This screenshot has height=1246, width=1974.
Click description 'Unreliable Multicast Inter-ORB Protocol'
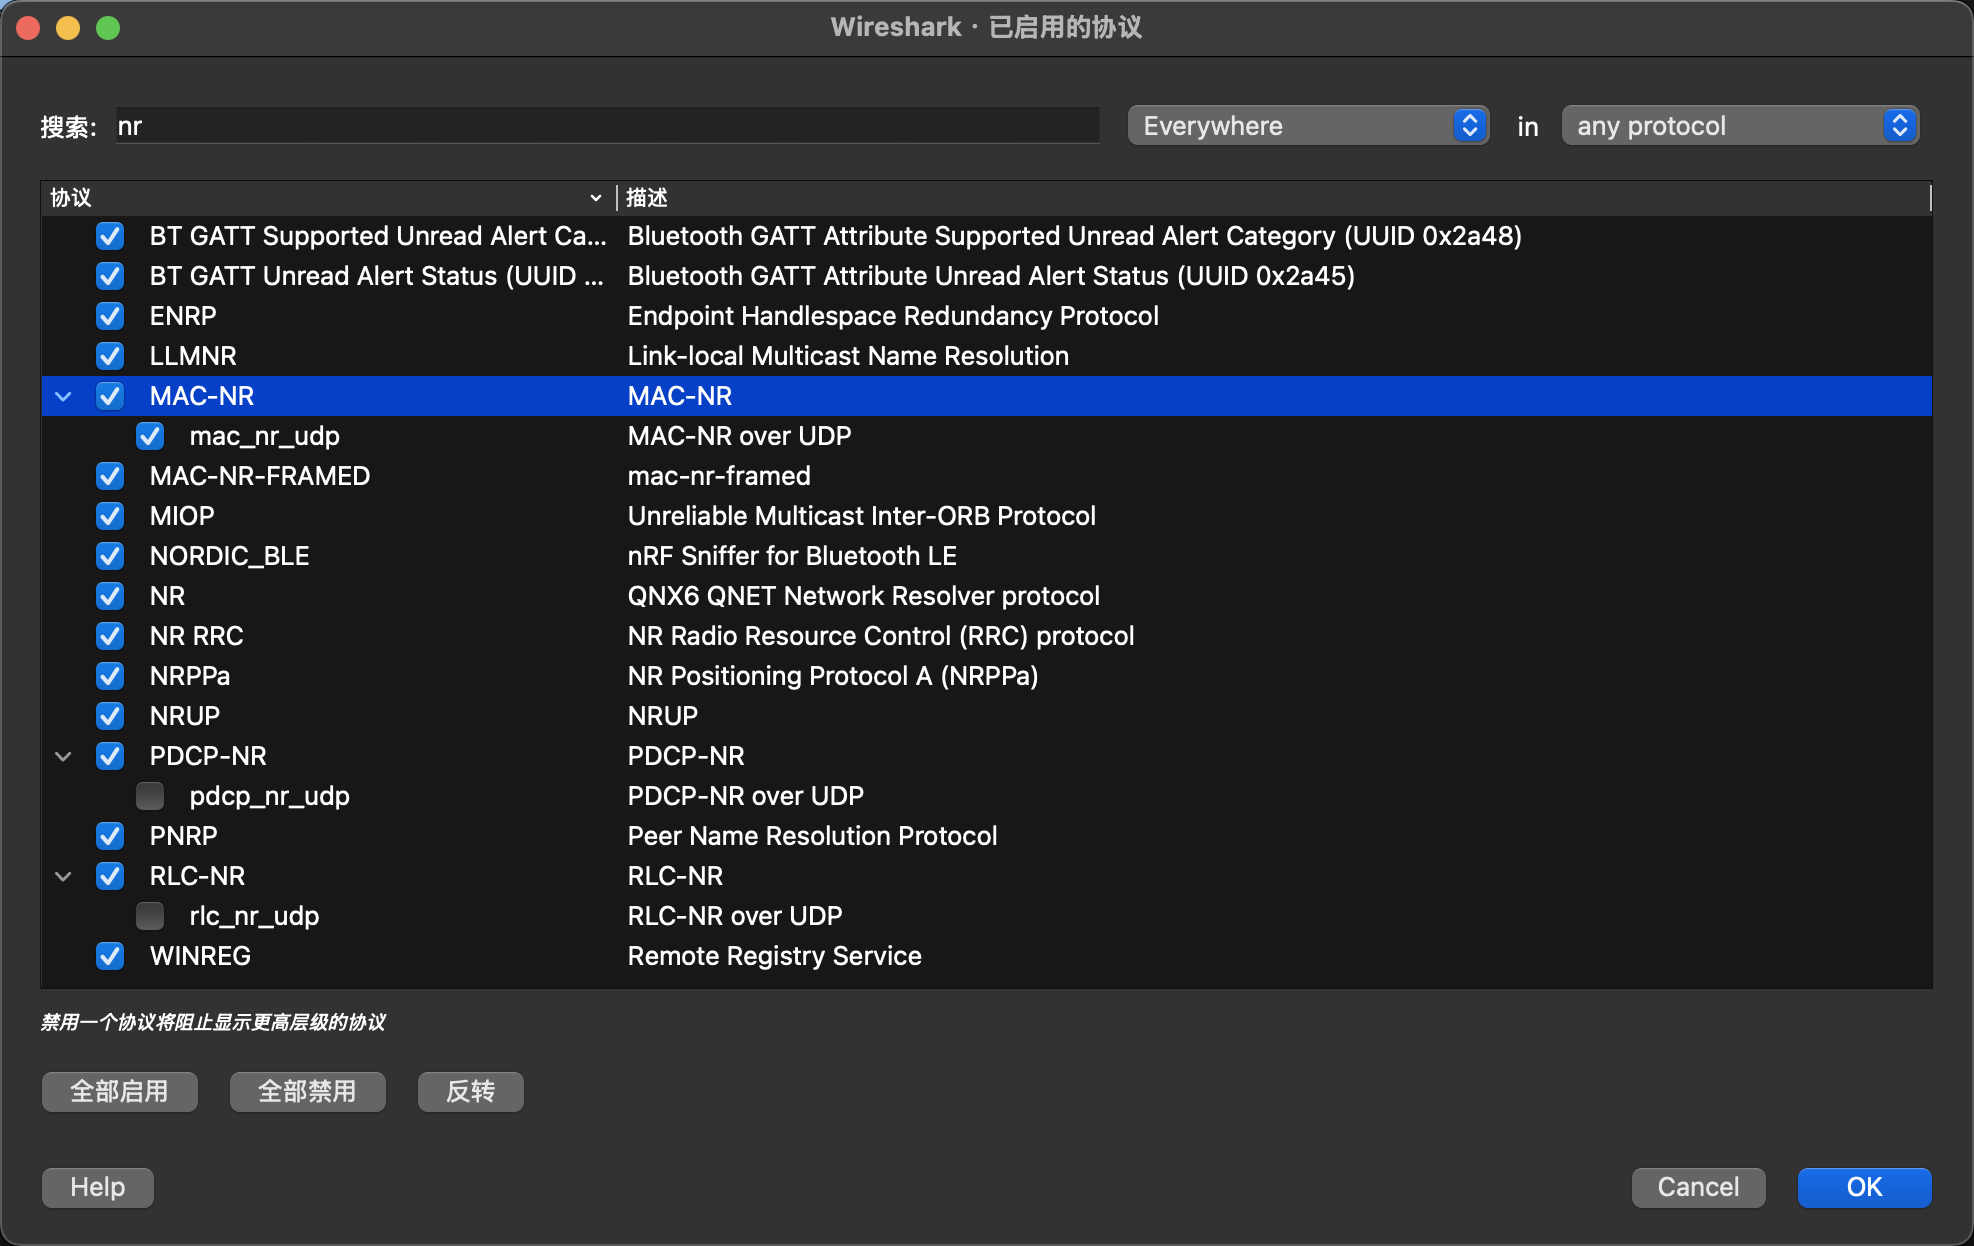tap(862, 516)
